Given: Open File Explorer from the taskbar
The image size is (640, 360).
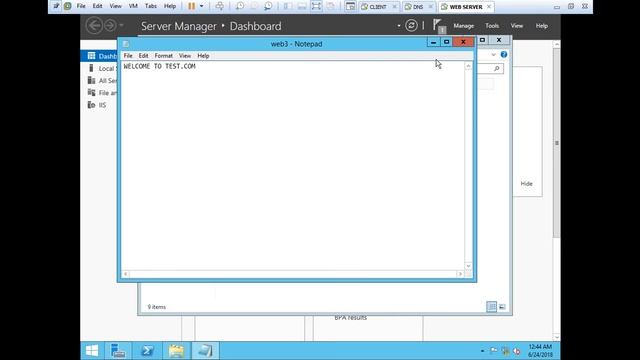Looking at the screenshot, I should pos(176,351).
